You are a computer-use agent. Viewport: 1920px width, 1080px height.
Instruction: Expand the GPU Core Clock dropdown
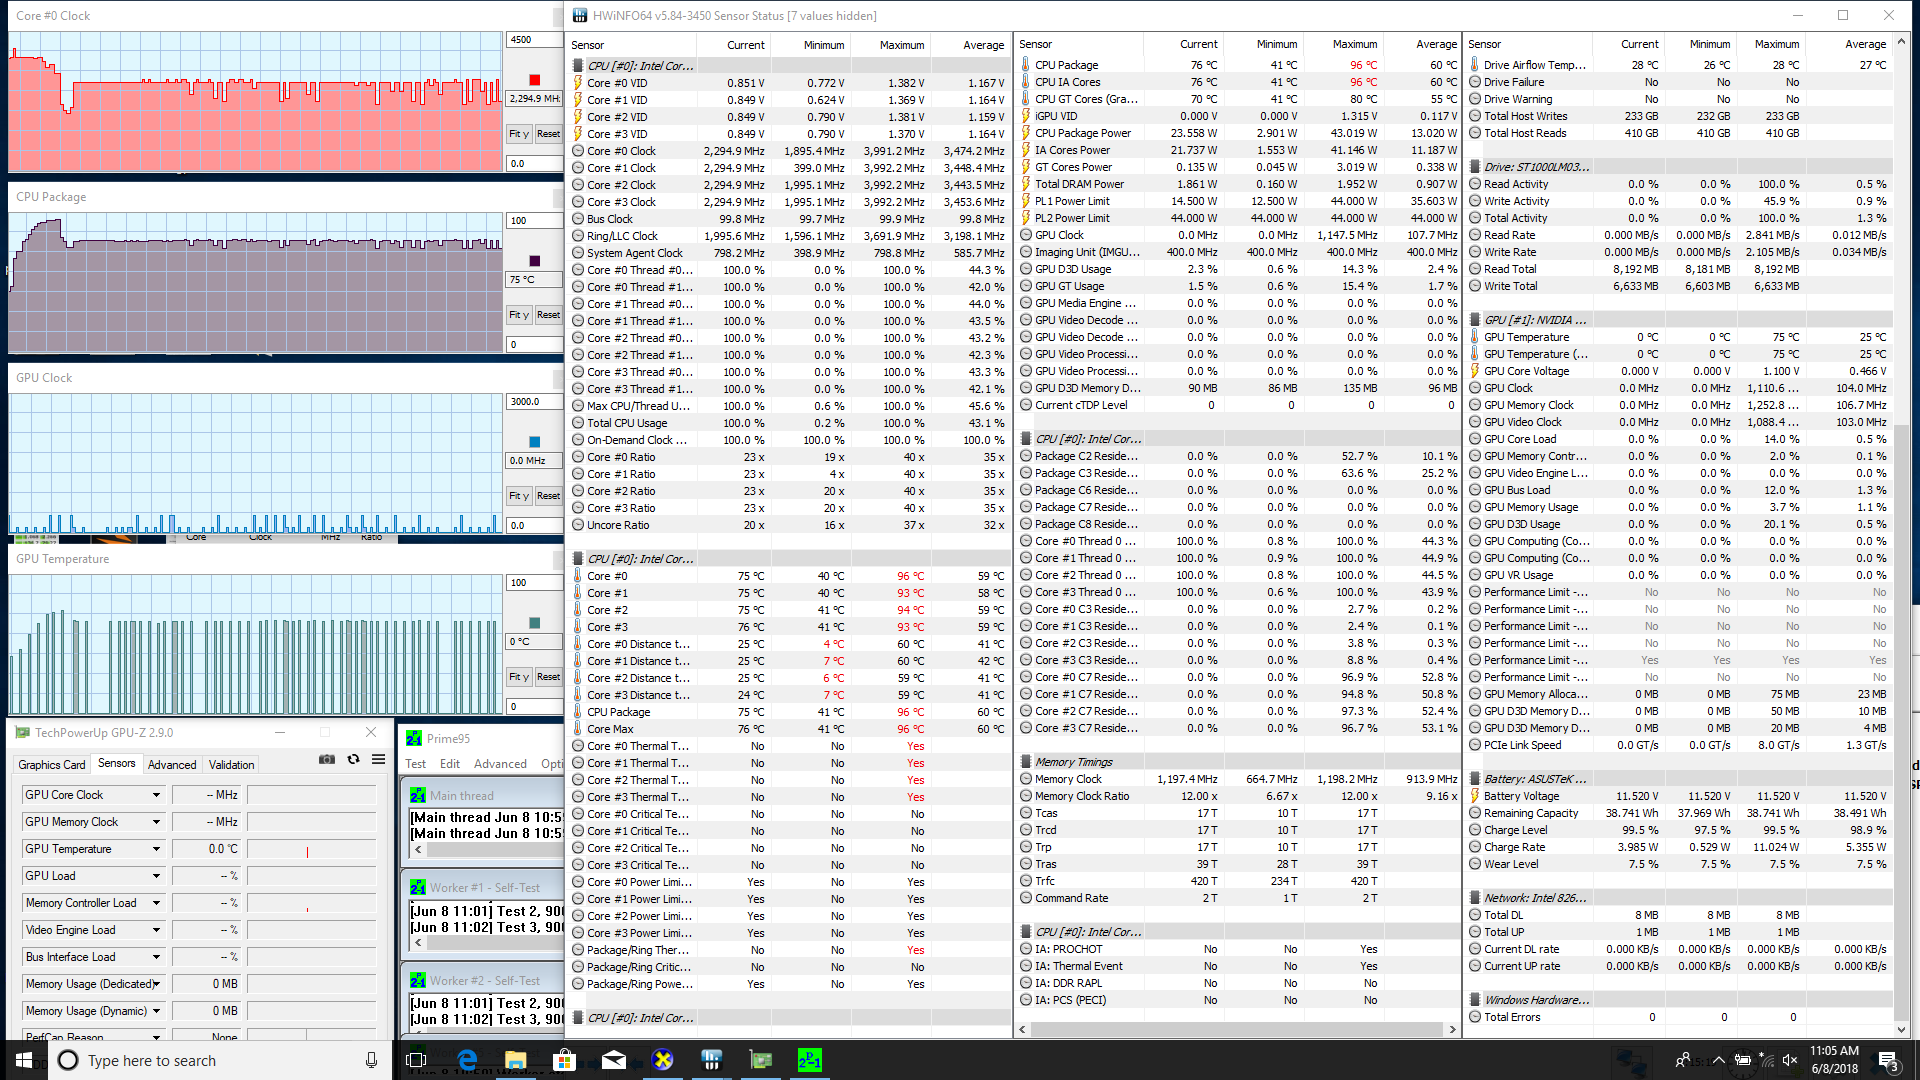click(156, 795)
